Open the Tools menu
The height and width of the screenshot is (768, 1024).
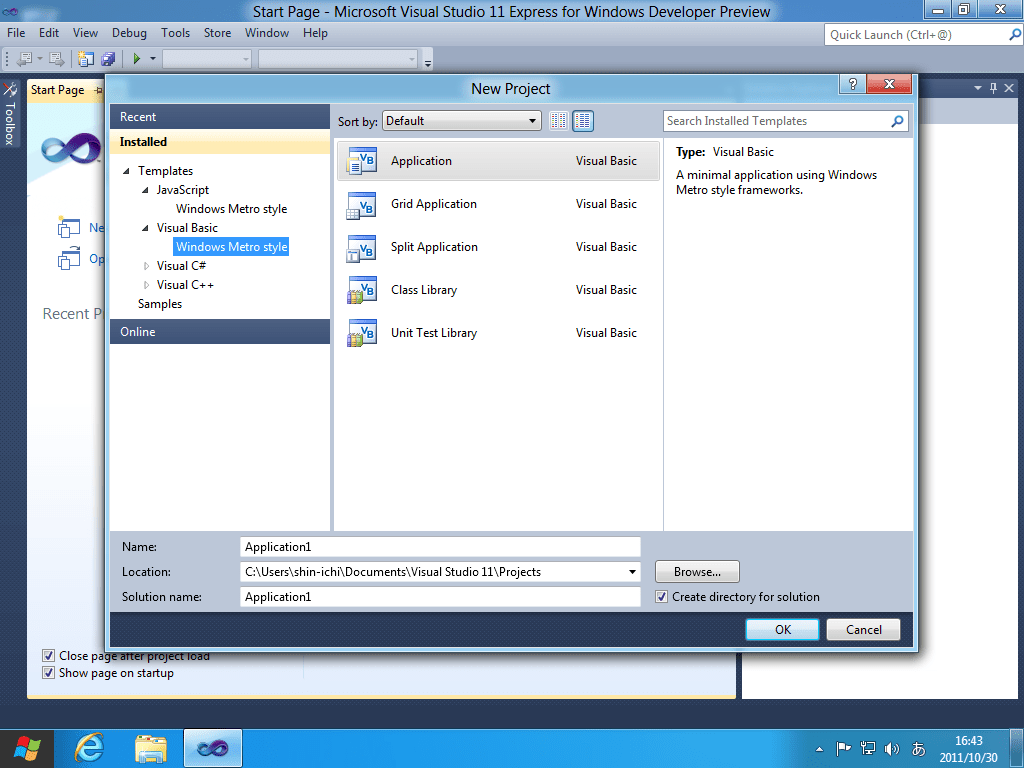tap(176, 33)
